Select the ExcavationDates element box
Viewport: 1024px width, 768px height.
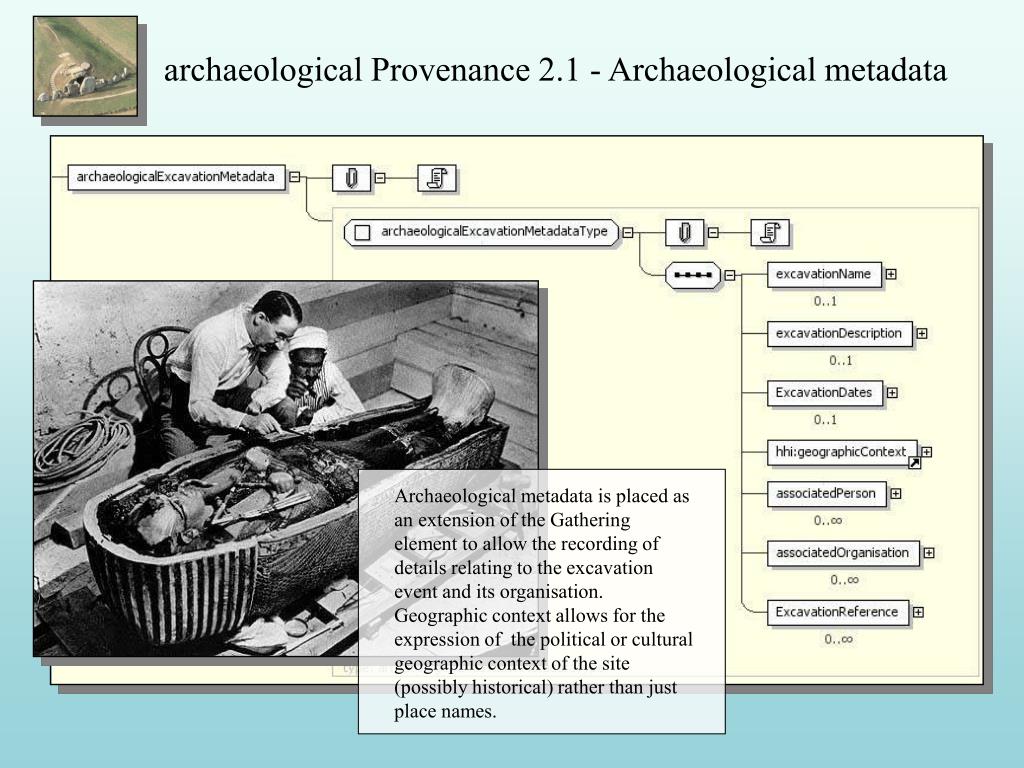coord(825,392)
